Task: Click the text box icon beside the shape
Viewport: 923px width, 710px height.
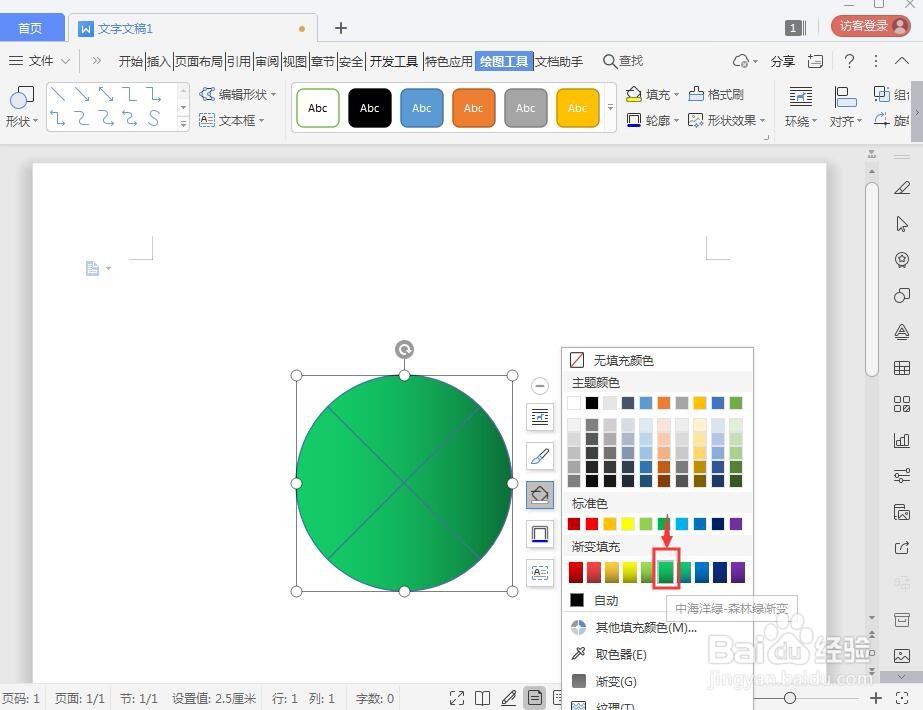Action: pos(540,572)
